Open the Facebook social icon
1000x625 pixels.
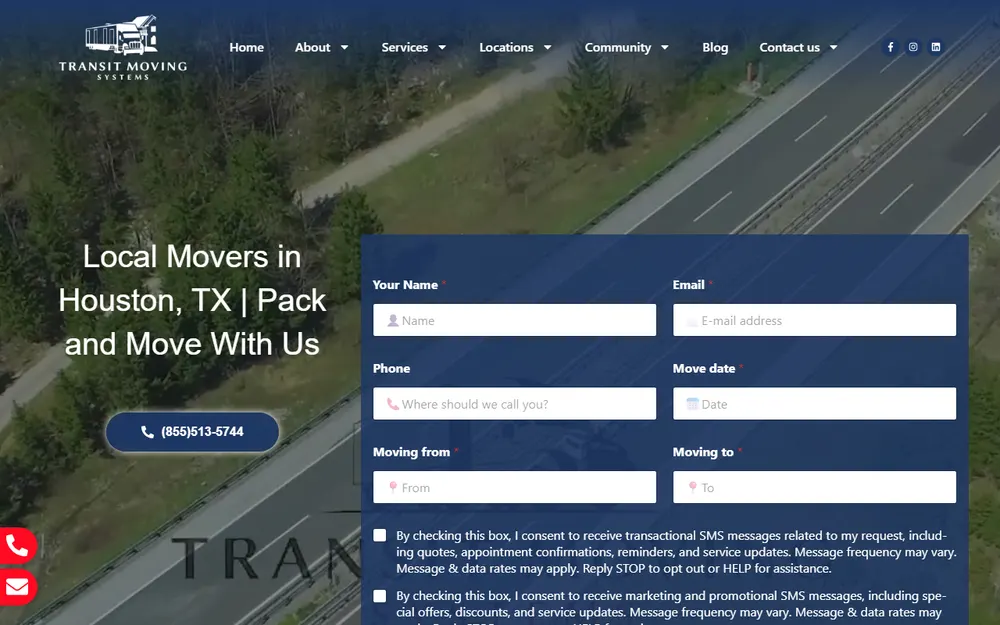click(890, 47)
